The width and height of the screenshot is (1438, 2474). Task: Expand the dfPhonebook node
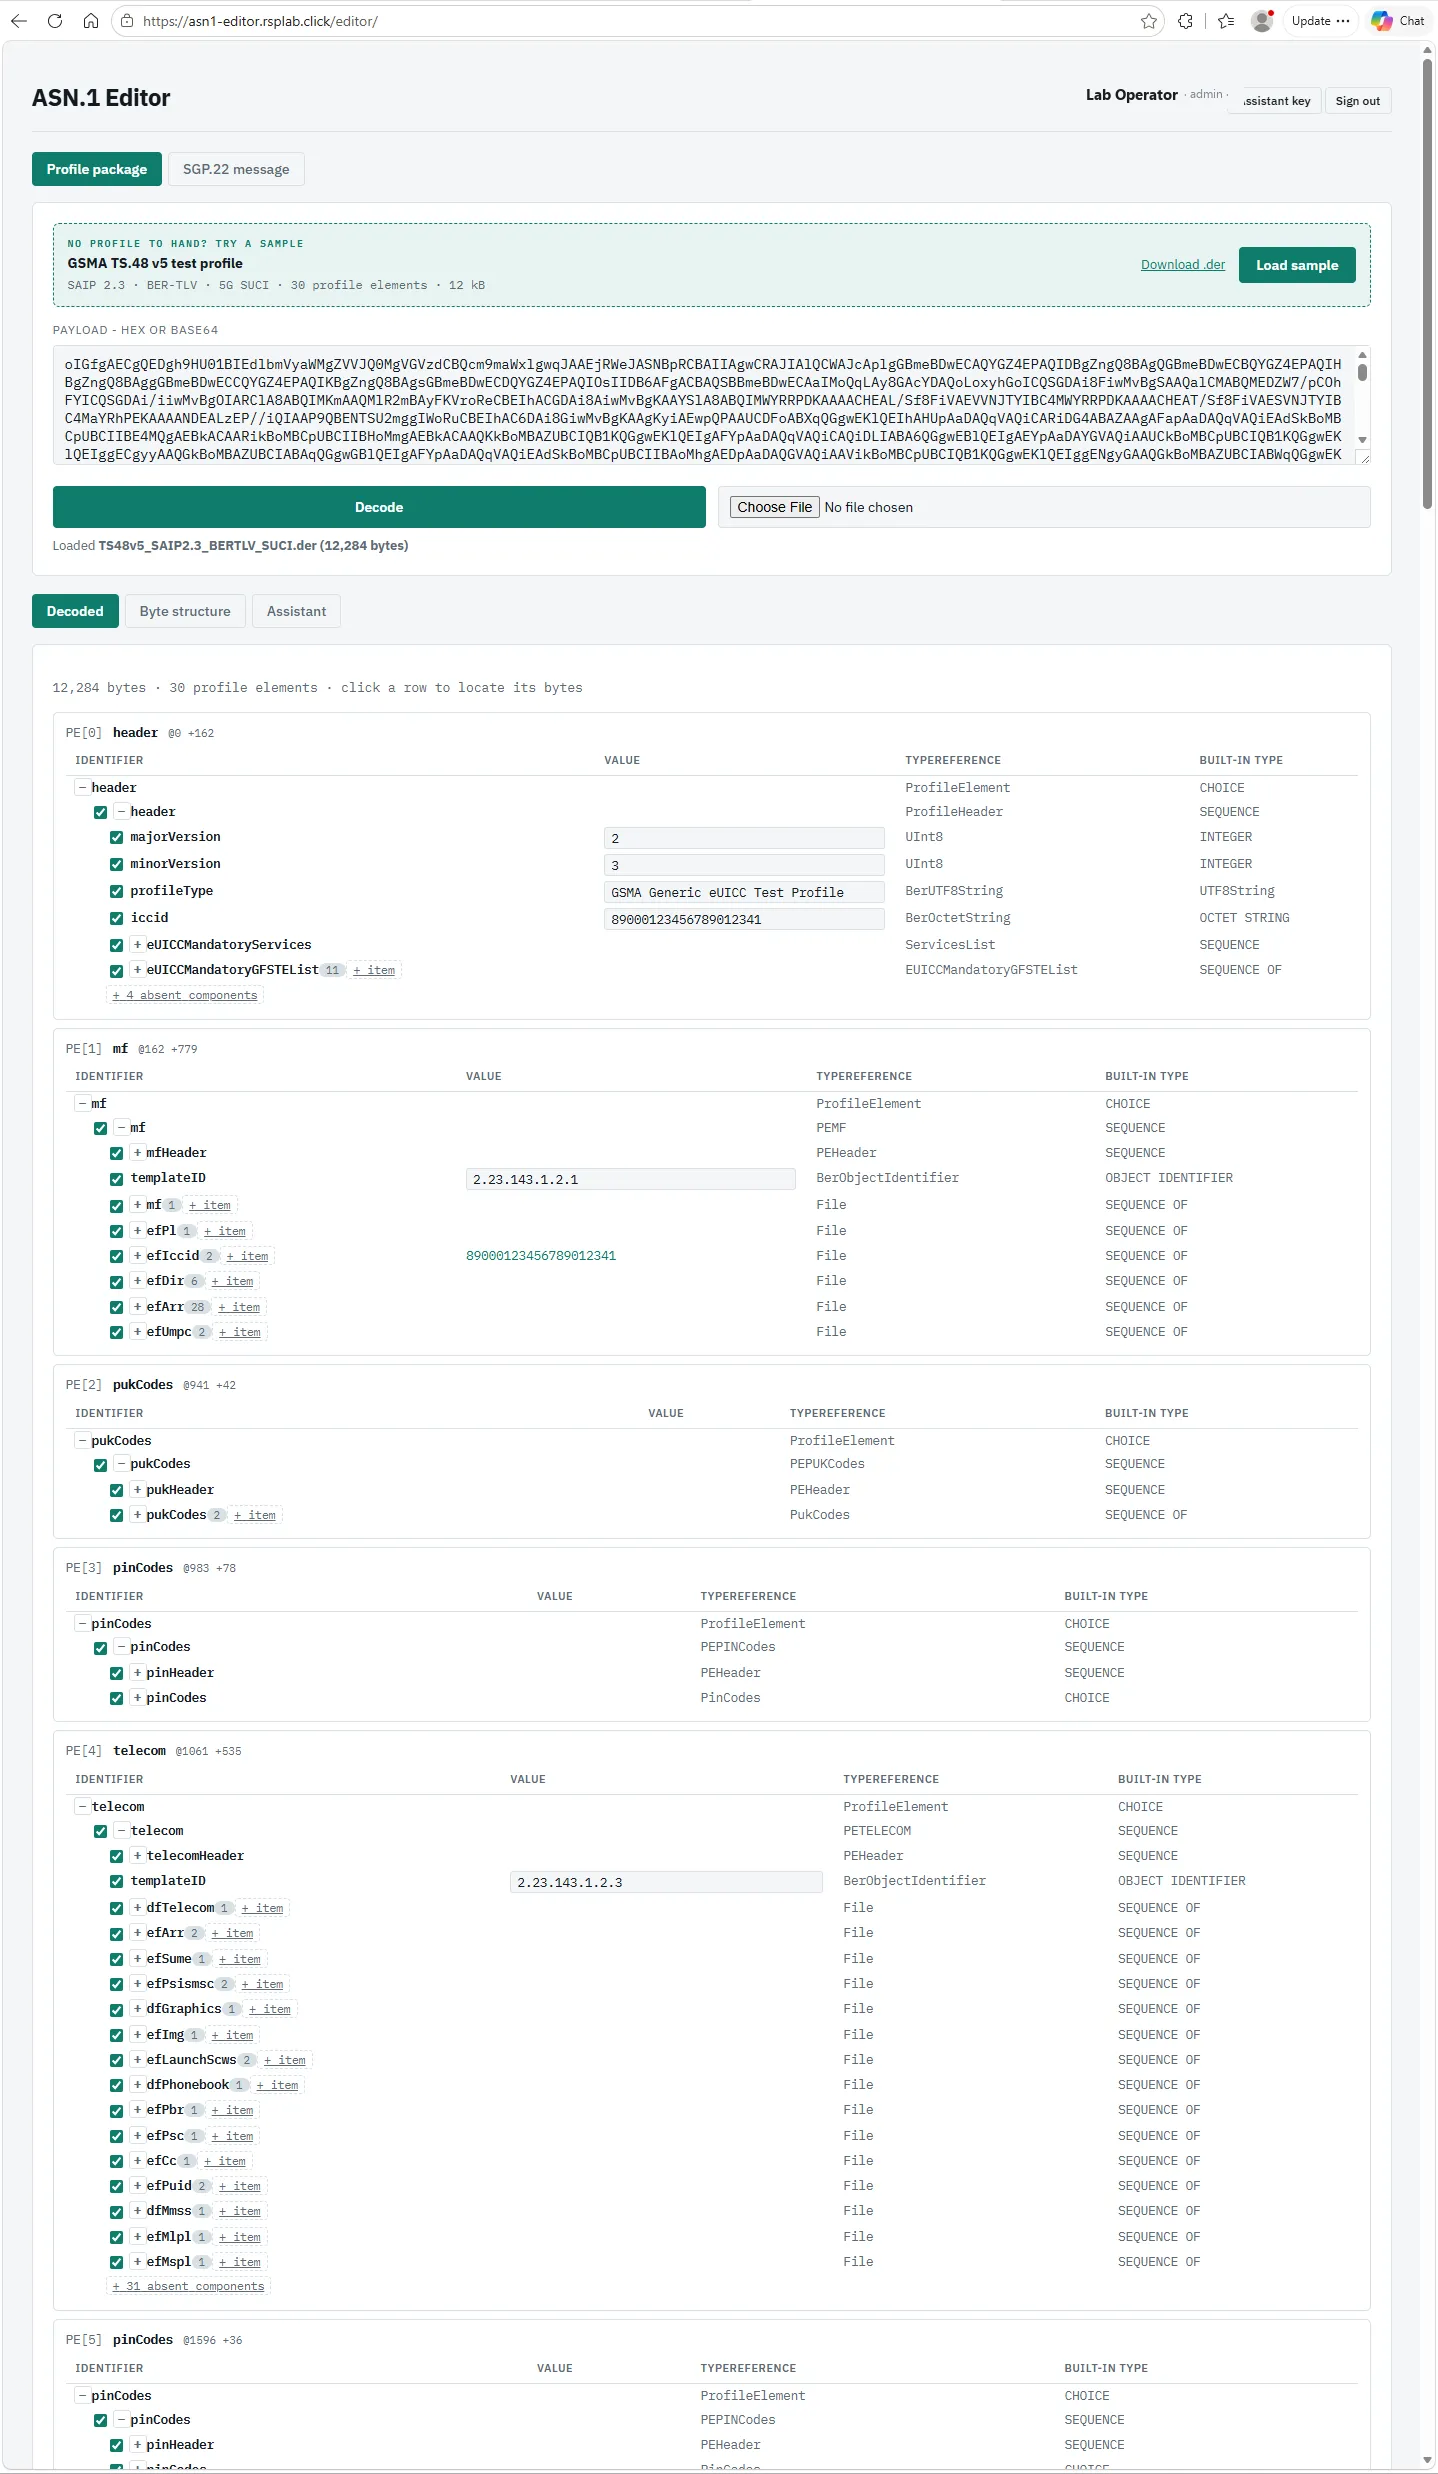coord(138,2085)
